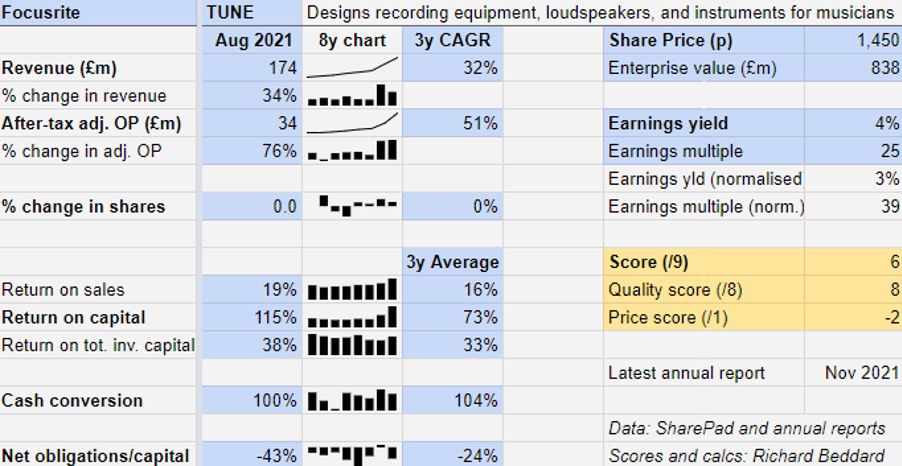Click the Score (/9) label
Image resolution: width=902 pixels, height=466 pixels.
[x=648, y=262]
